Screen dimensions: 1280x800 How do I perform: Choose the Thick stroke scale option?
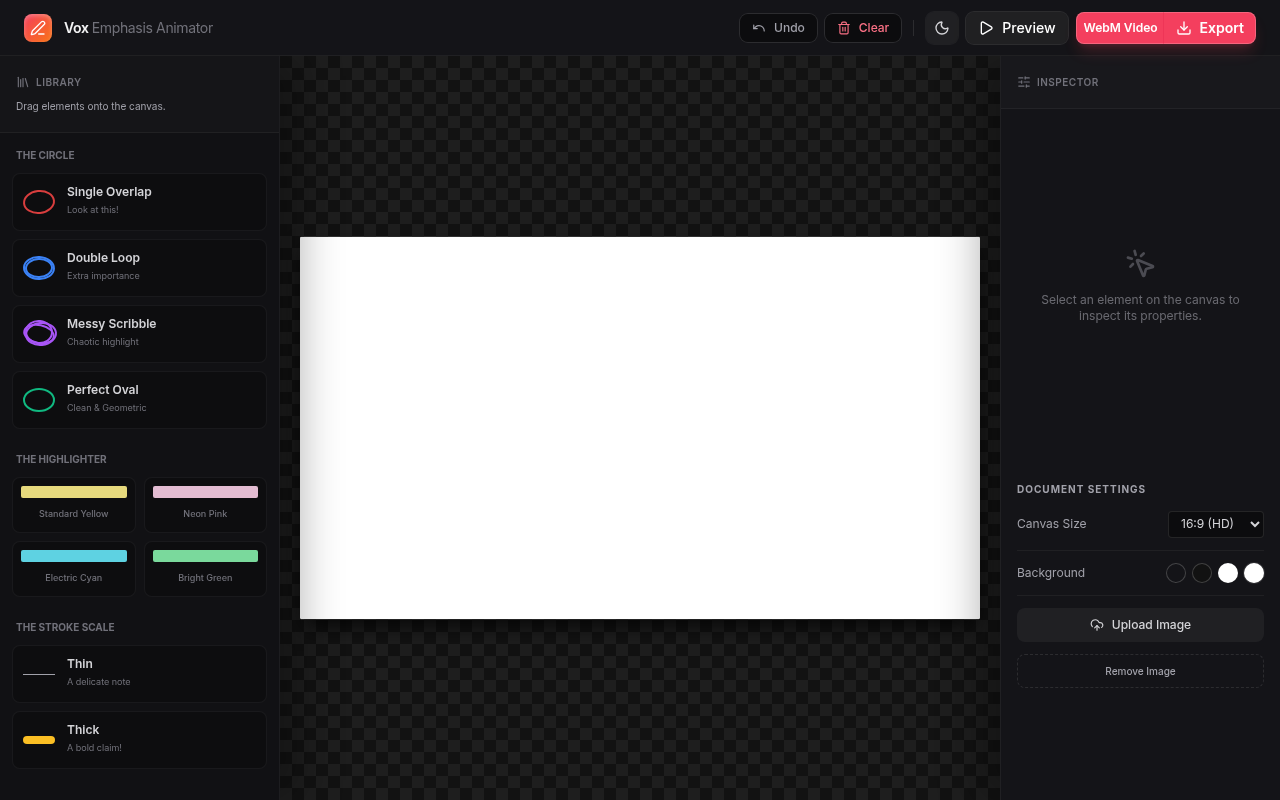(139, 740)
